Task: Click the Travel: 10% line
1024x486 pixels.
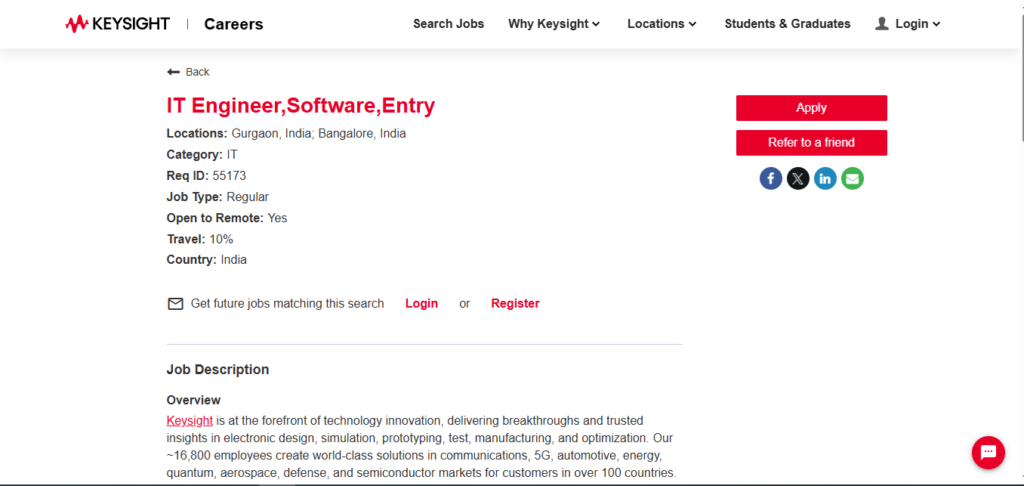Action: (x=200, y=239)
